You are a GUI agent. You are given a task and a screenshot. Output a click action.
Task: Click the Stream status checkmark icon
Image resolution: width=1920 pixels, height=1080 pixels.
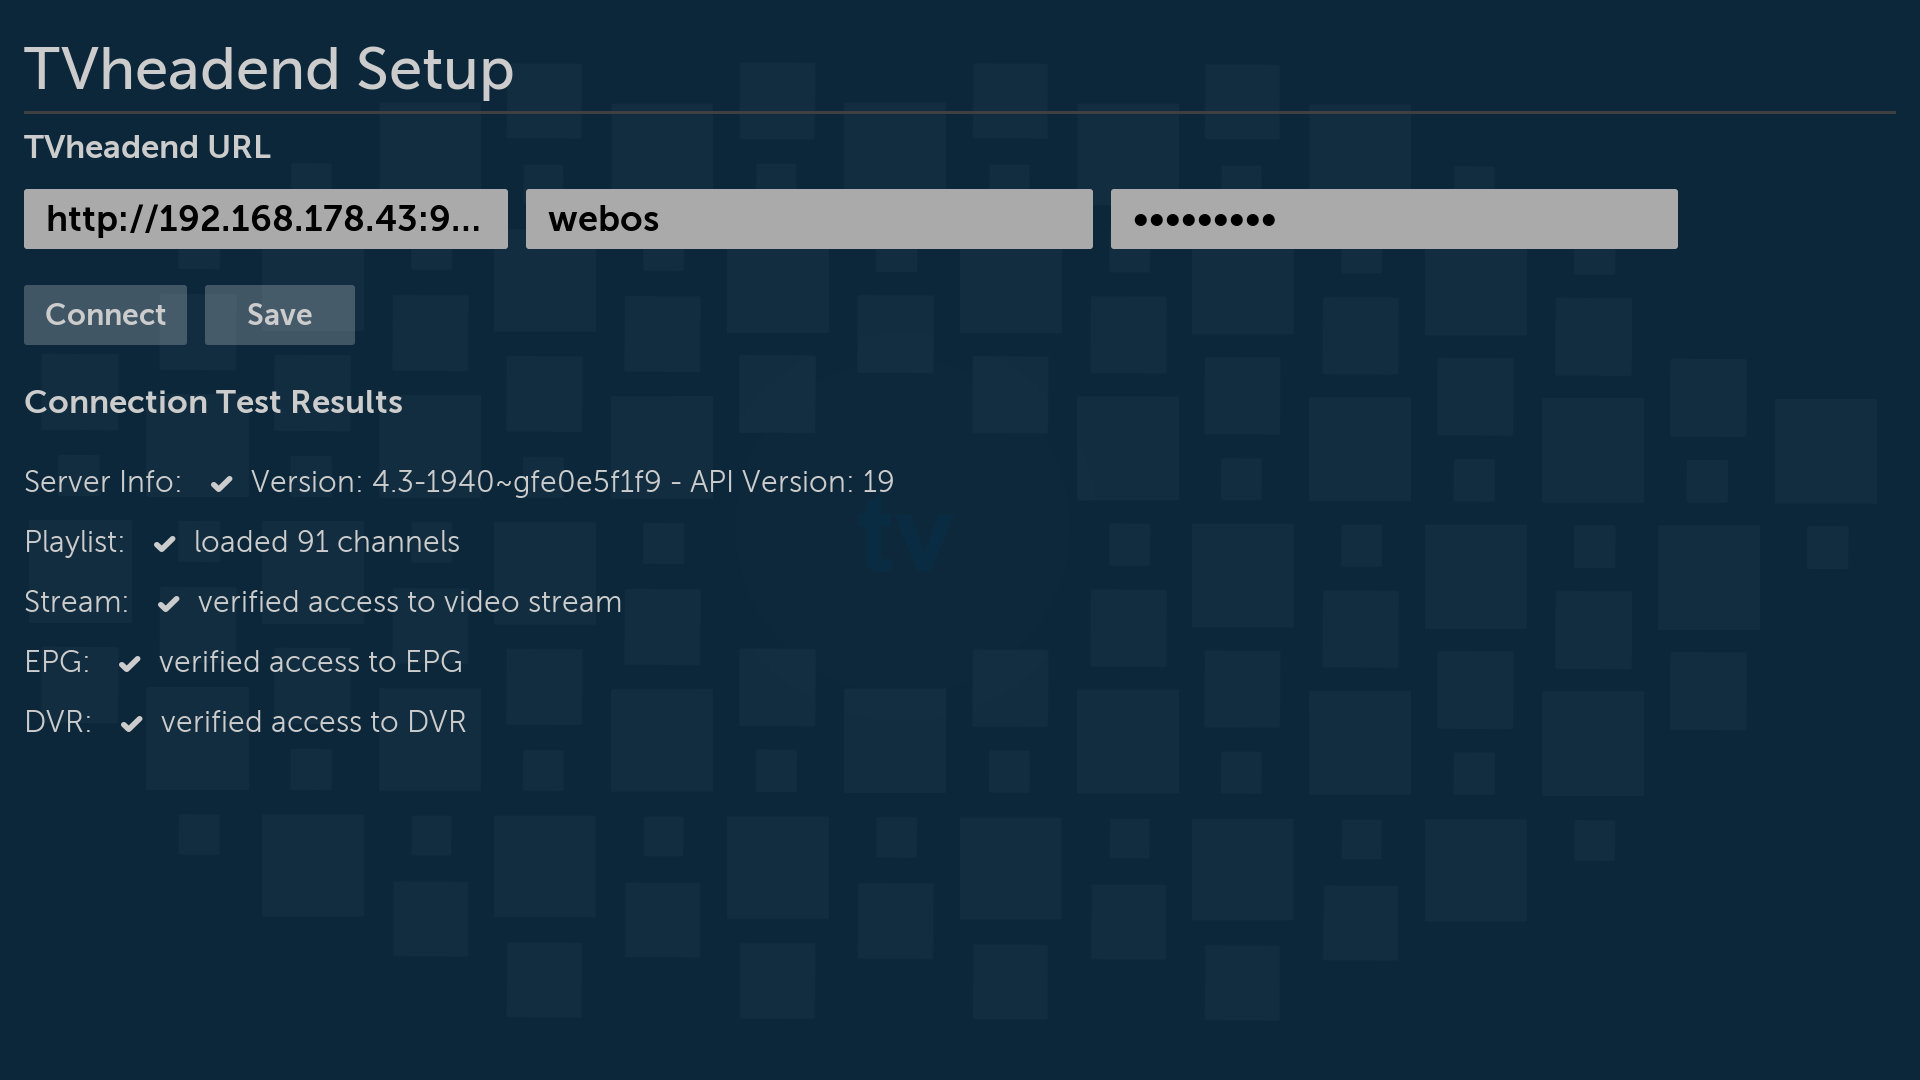click(168, 604)
